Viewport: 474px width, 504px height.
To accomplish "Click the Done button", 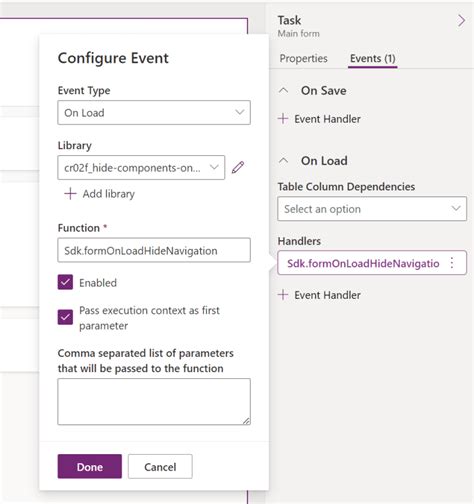I will [x=90, y=466].
